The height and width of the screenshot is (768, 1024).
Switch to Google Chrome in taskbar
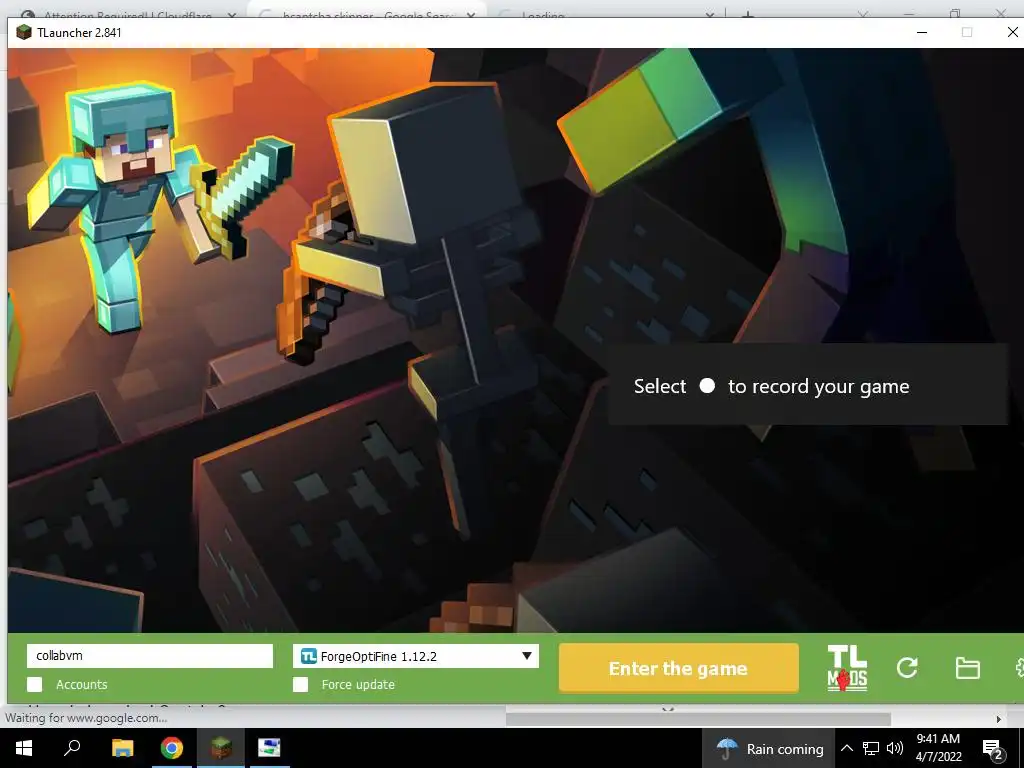pos(172,748)
